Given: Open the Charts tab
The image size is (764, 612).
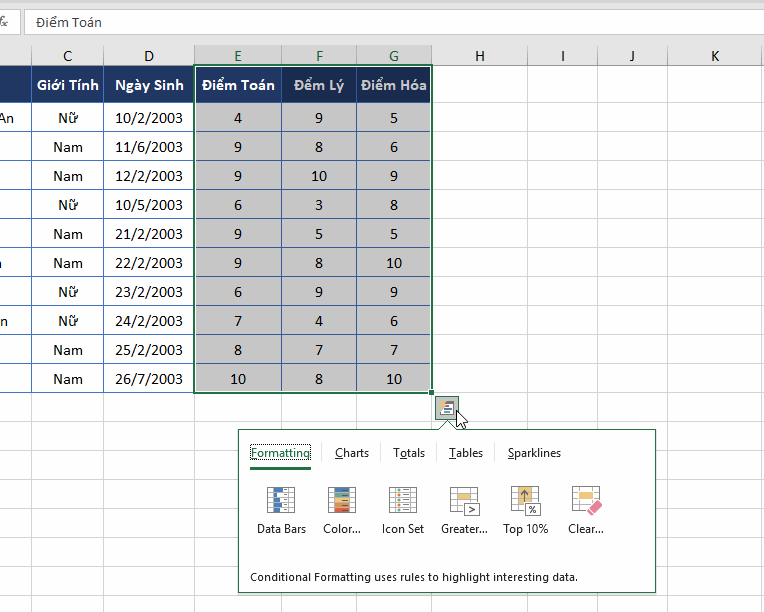Looking at the screenshot, I should (x=352, y=453).
